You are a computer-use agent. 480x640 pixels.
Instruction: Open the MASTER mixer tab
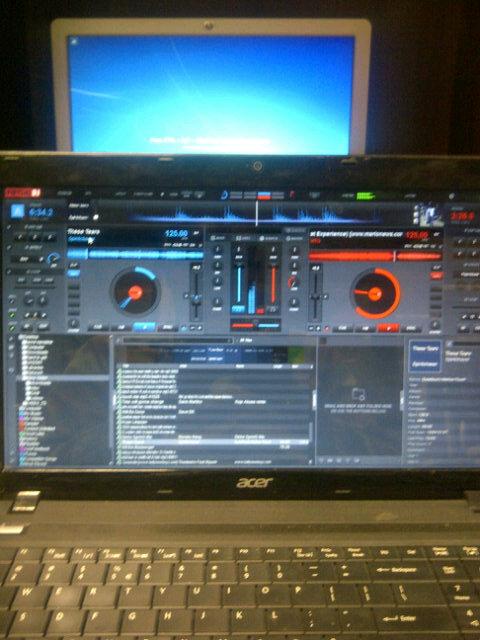click(294, 238)
